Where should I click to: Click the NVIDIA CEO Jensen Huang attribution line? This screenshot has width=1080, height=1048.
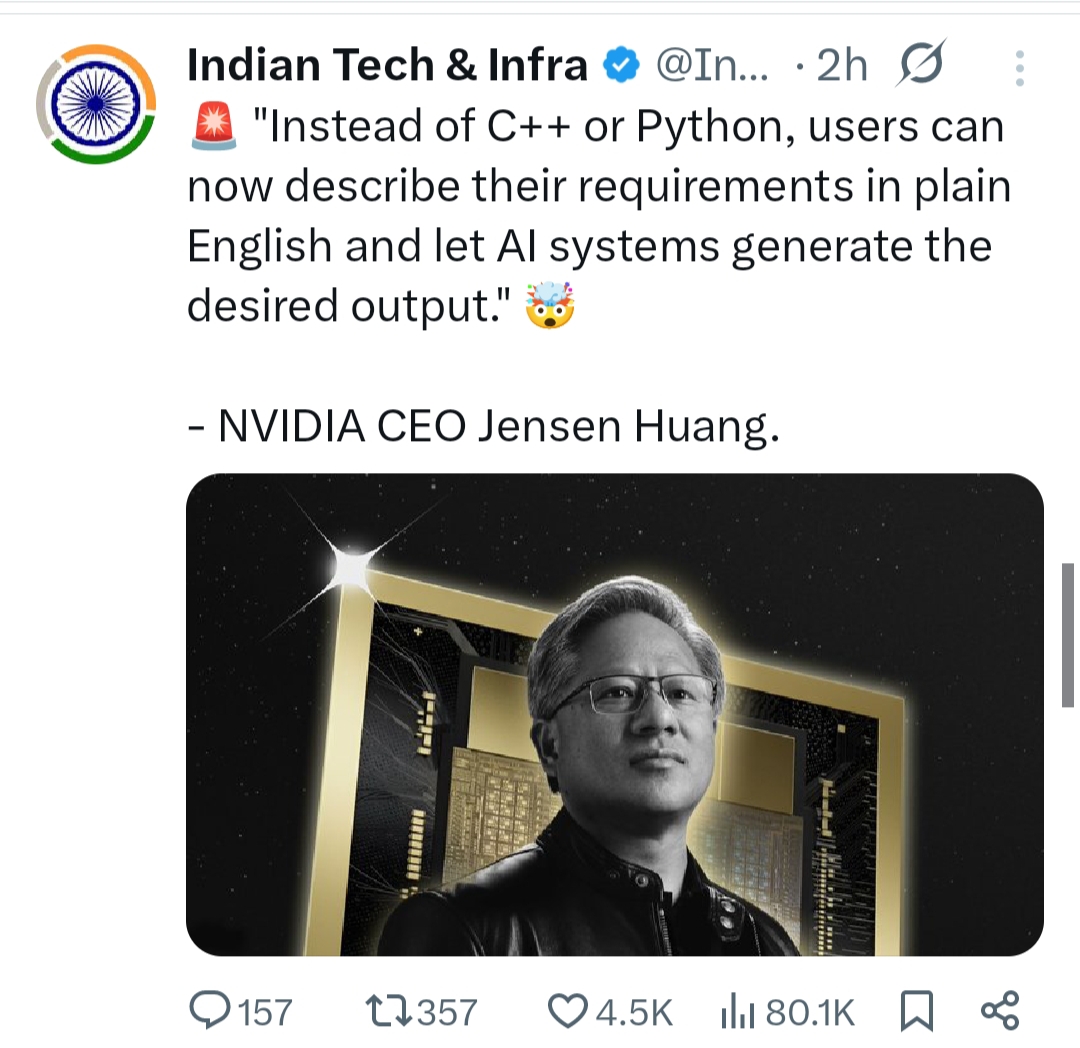pyautogui.click(x=483, y=427)
